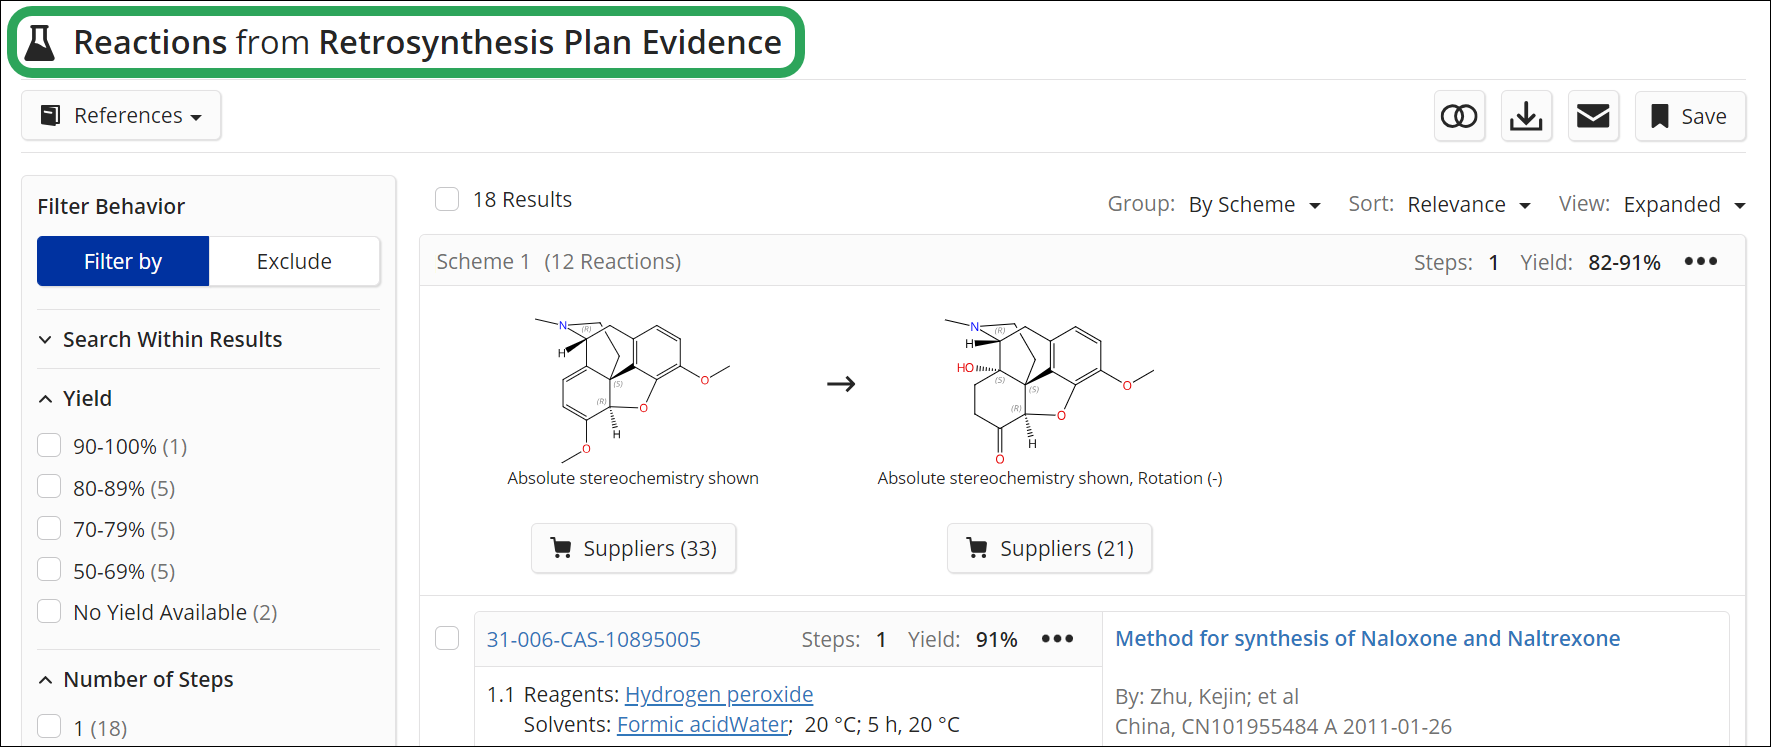This screenshot has height=747, width=1771.
Task: Expand Search Within Results section
Action: pos(160,339)
